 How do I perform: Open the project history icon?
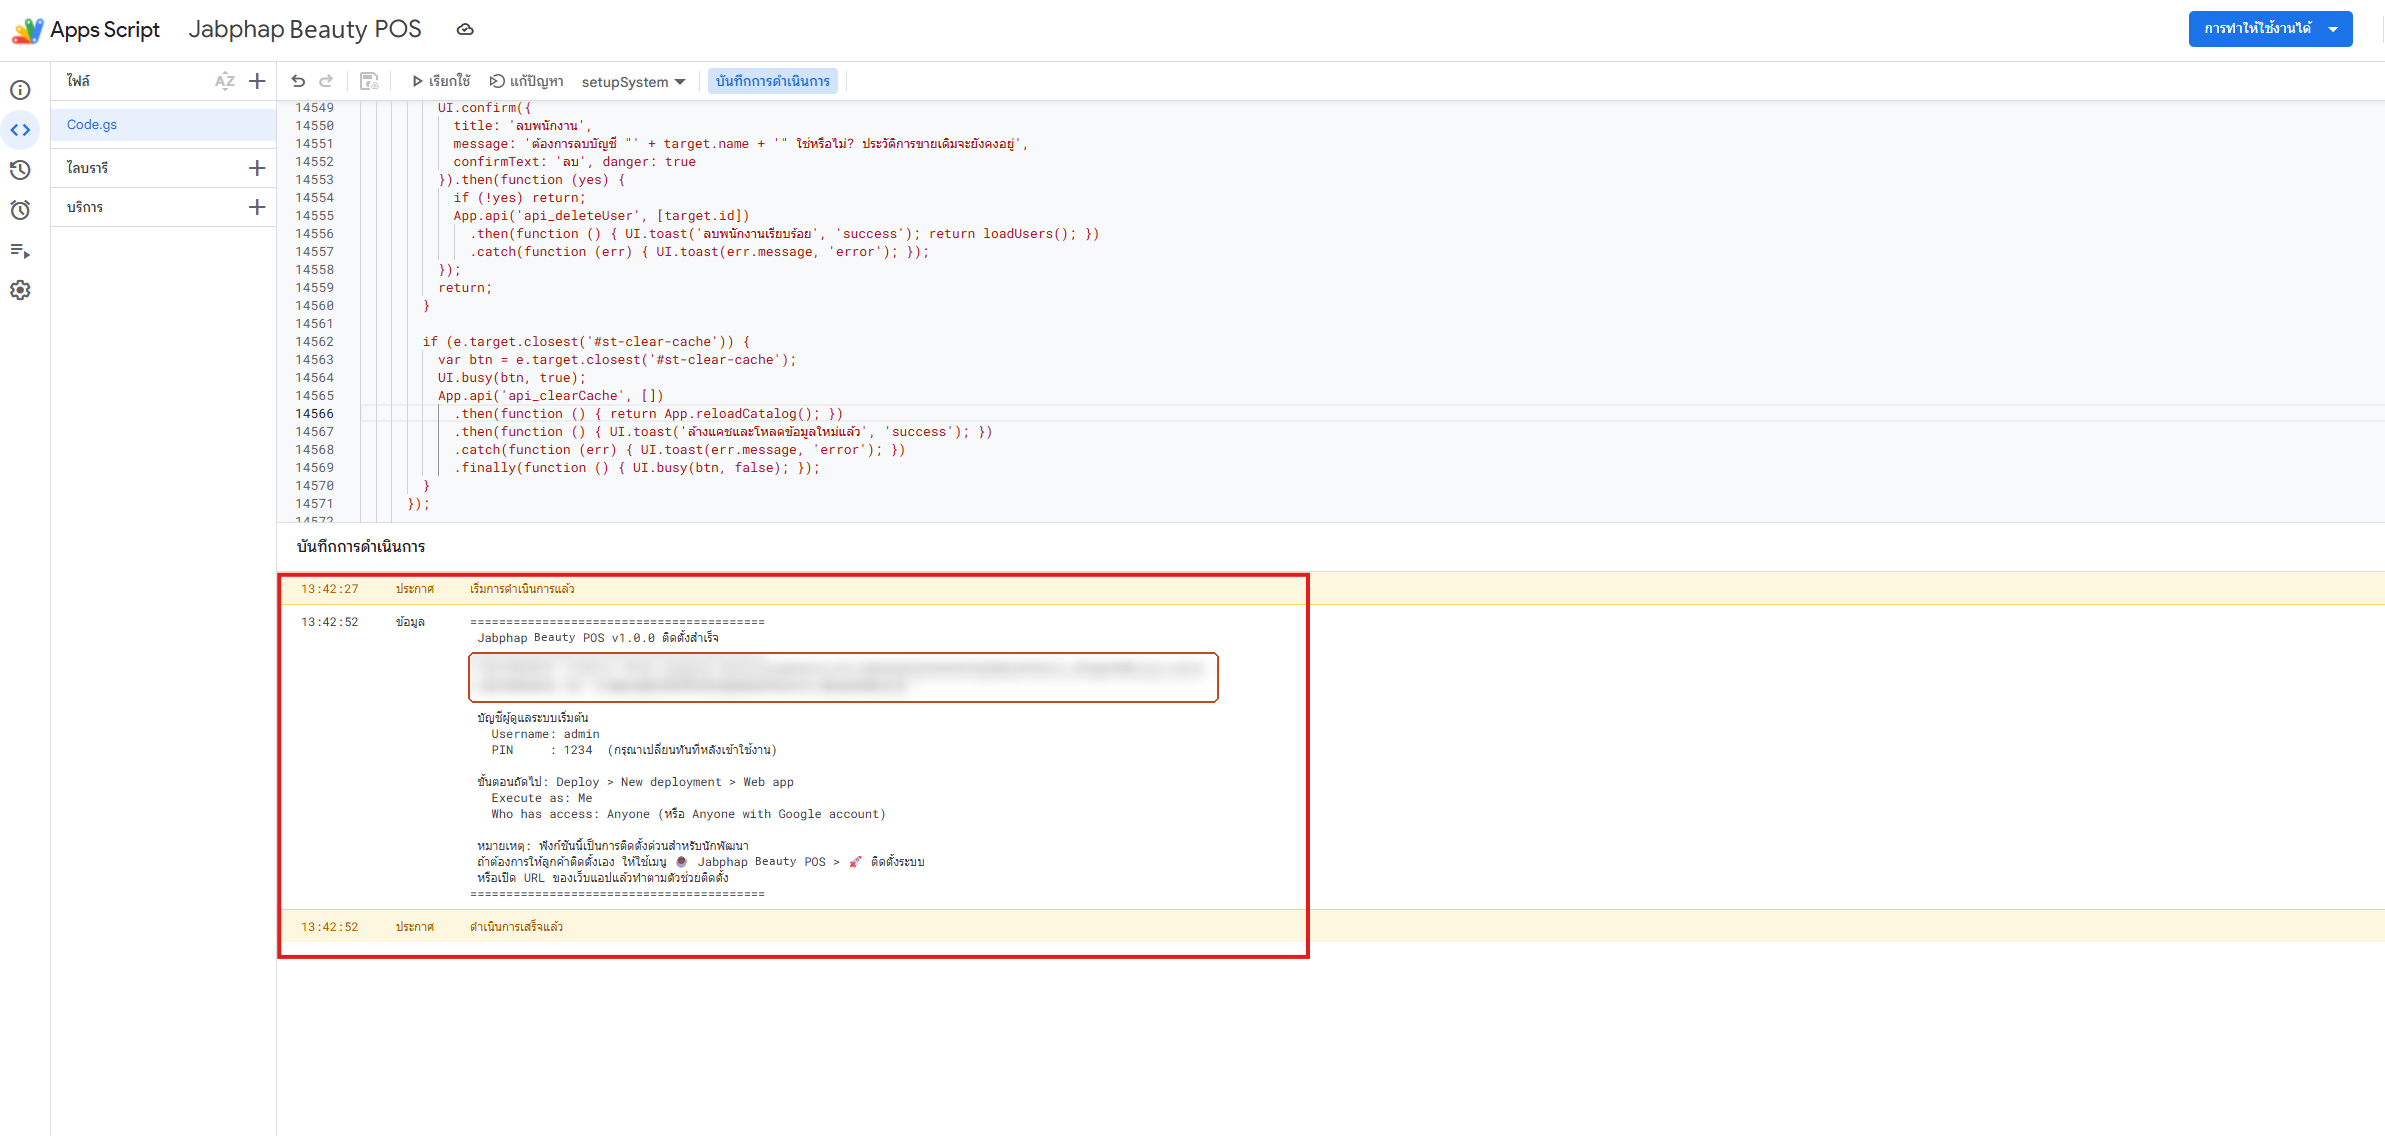tap(20, 170)
